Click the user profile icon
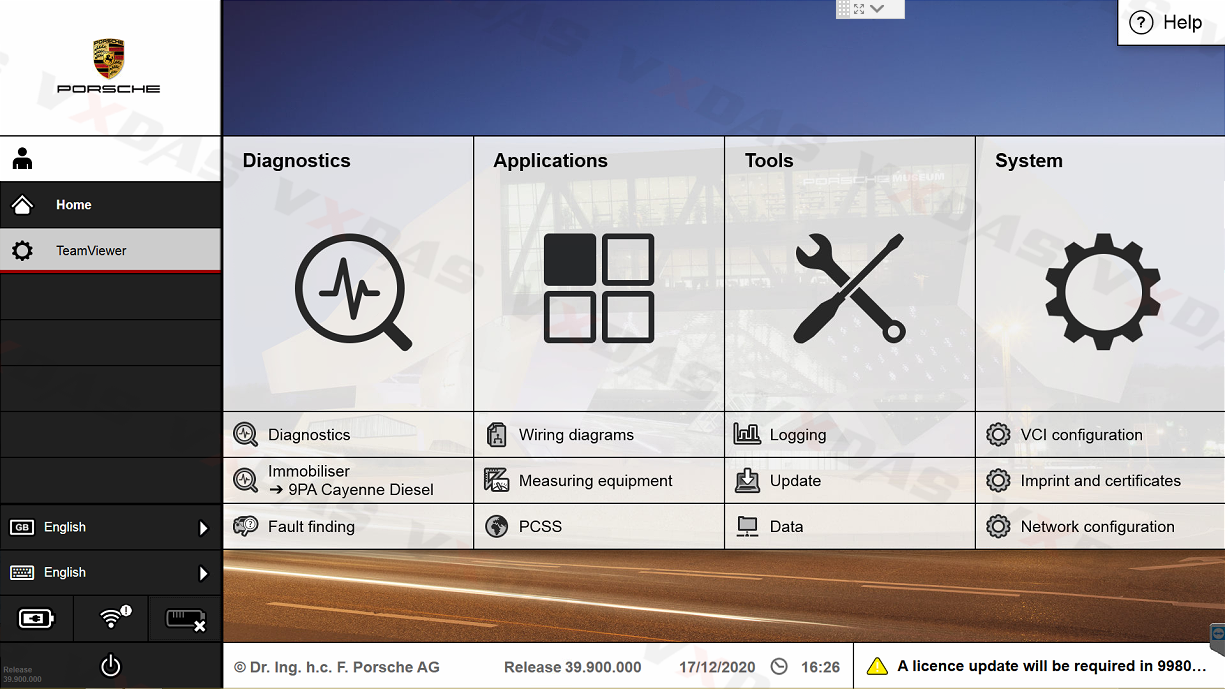The height and width of the screenshot is (689, 1225). pos(23,159)
